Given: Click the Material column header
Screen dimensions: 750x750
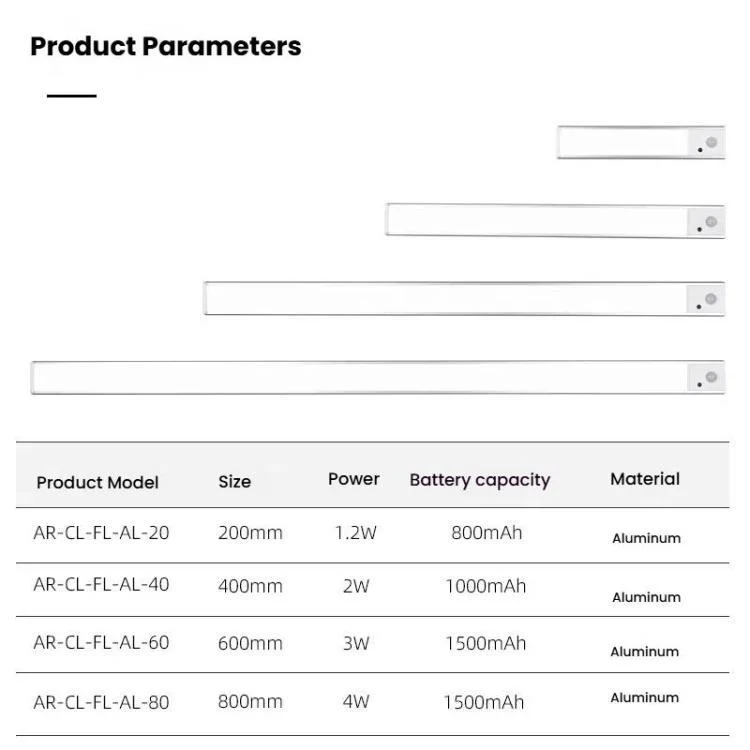Looking at the screenshot, I should [645, 479].
